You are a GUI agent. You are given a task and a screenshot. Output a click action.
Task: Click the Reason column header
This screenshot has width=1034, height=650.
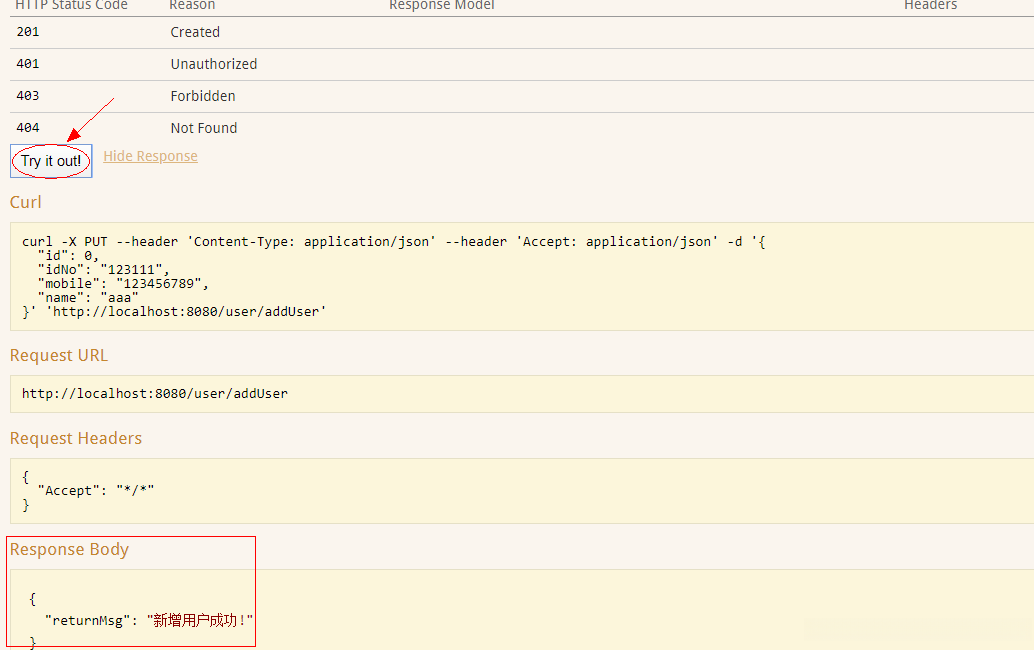pos(192,6)
